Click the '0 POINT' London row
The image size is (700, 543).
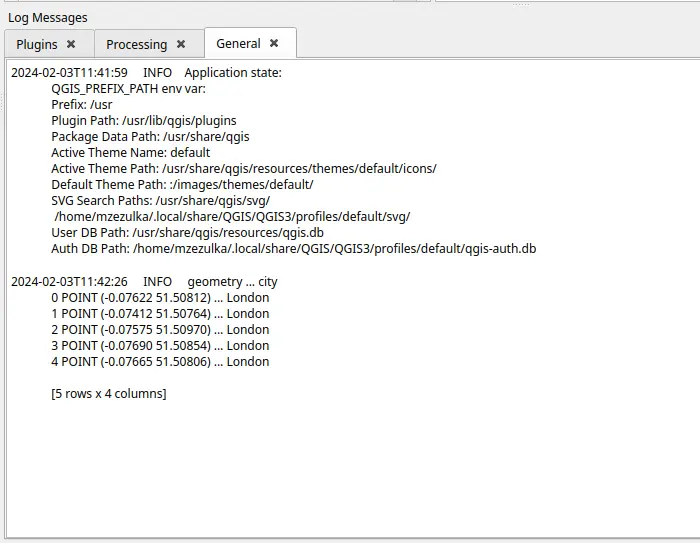click(x=160, y=298)
